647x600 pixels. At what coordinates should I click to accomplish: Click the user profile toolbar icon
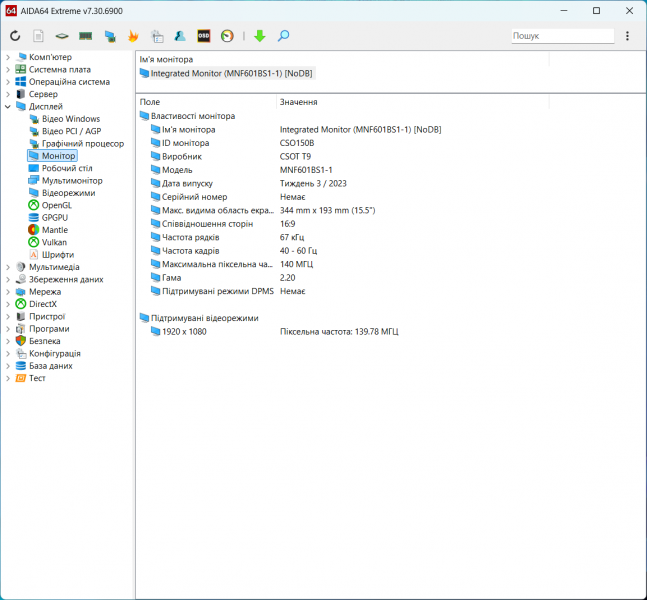[180, 36]
